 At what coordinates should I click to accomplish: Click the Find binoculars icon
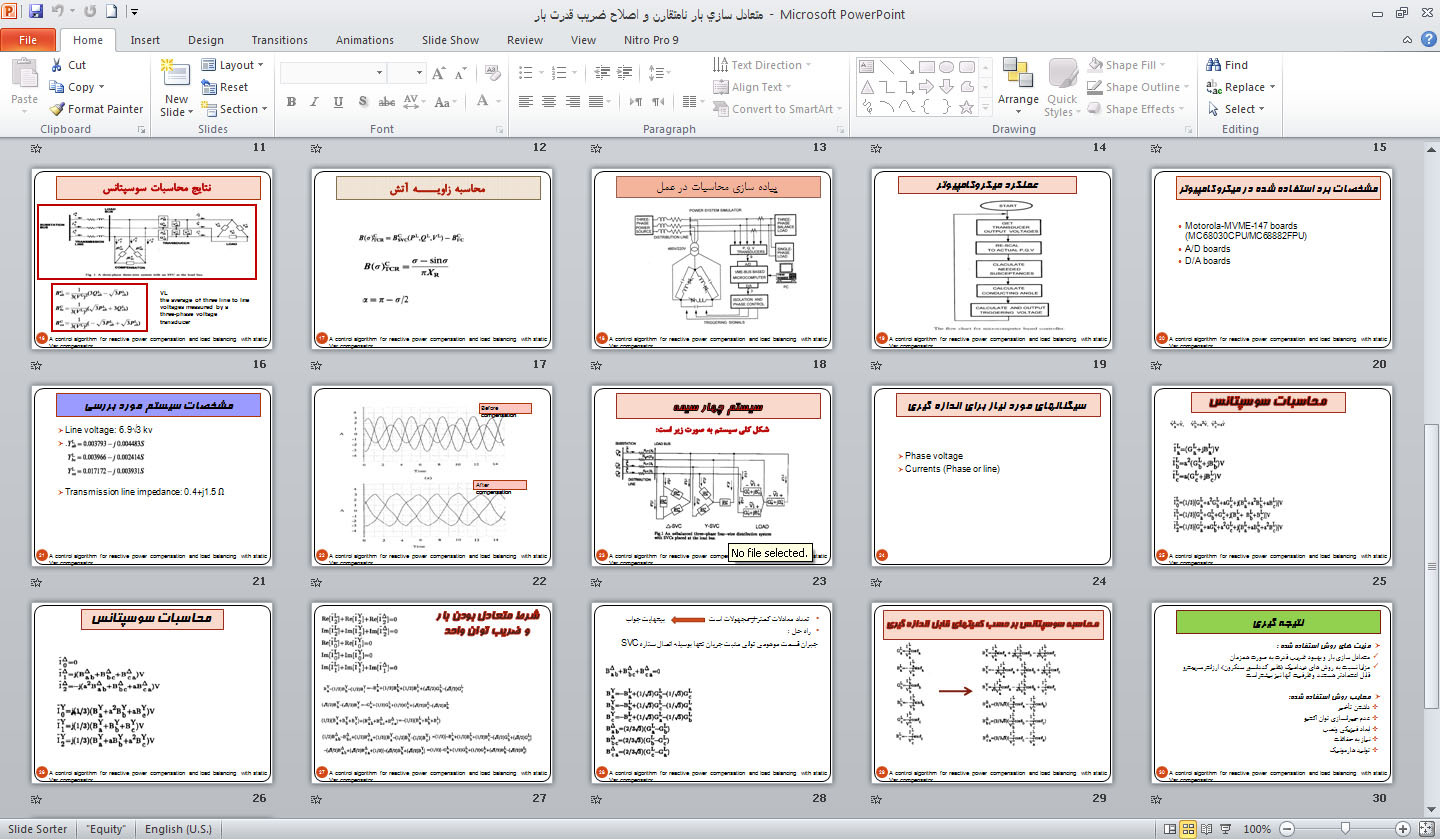point(1214,65)
